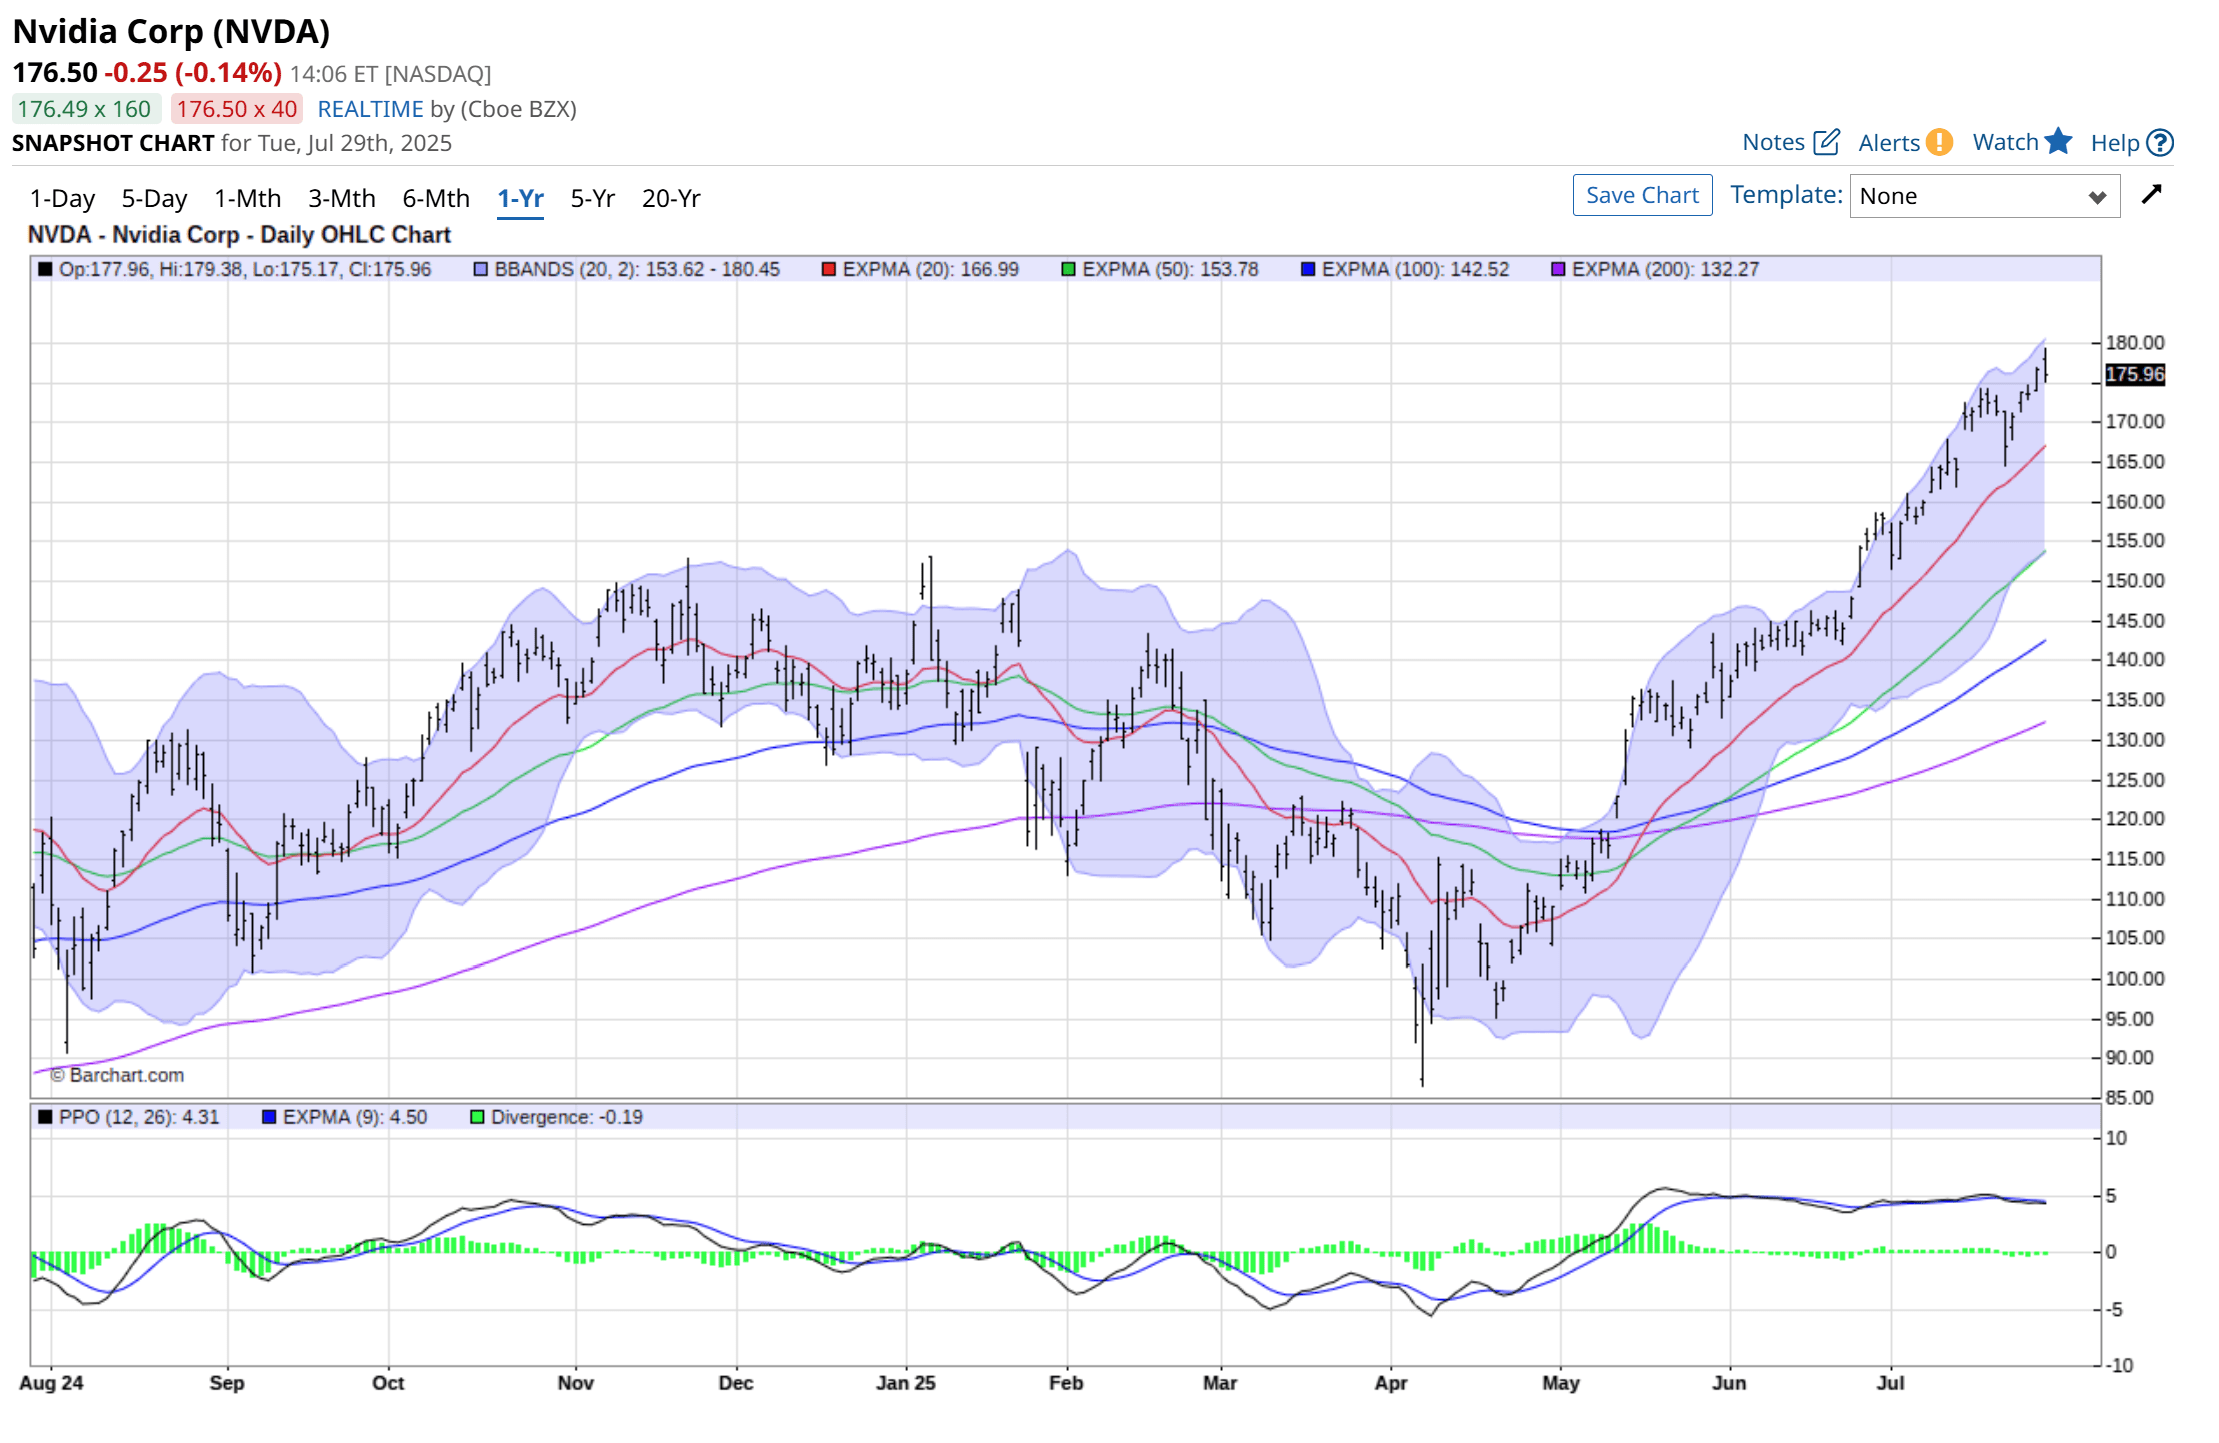
Task: Select the 5-Yr timeframe tab
Action: [592, 198]
